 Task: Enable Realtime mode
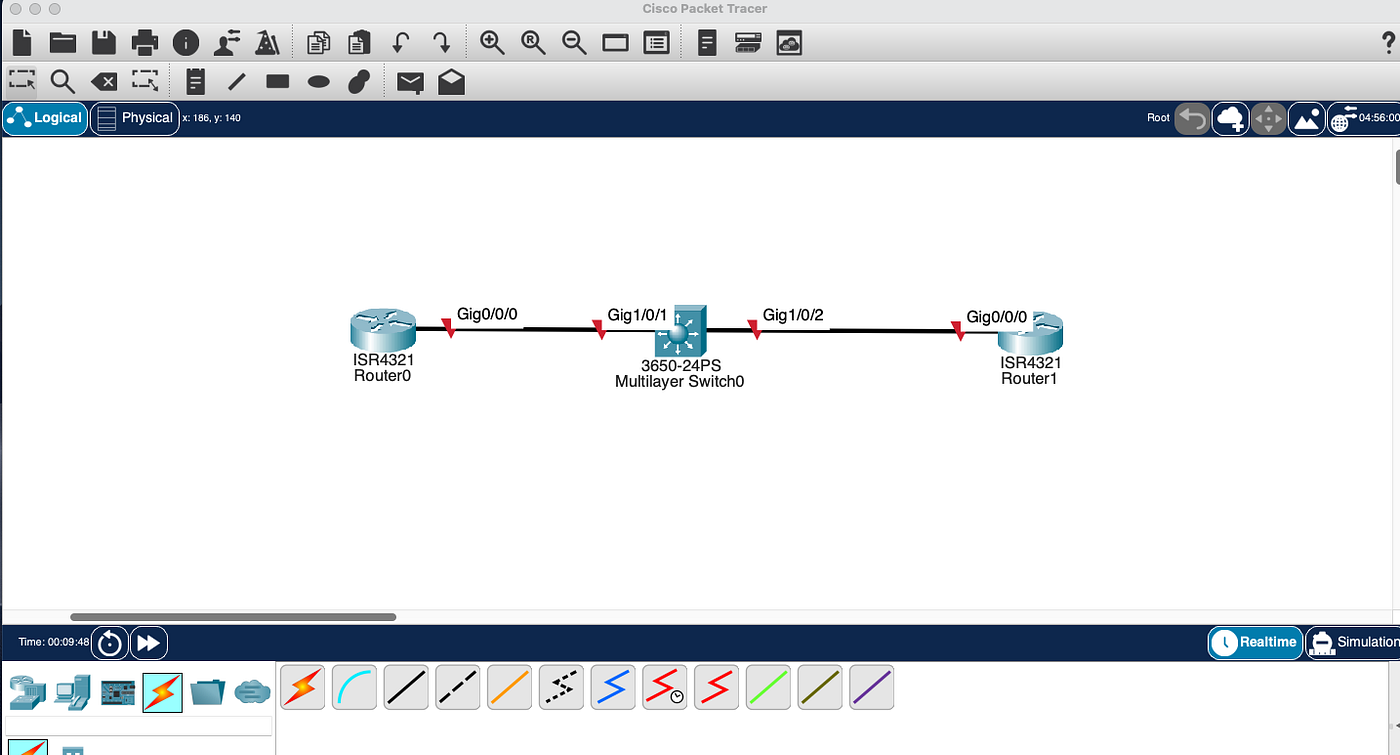pyautogui.click(x=1254, y=643)
